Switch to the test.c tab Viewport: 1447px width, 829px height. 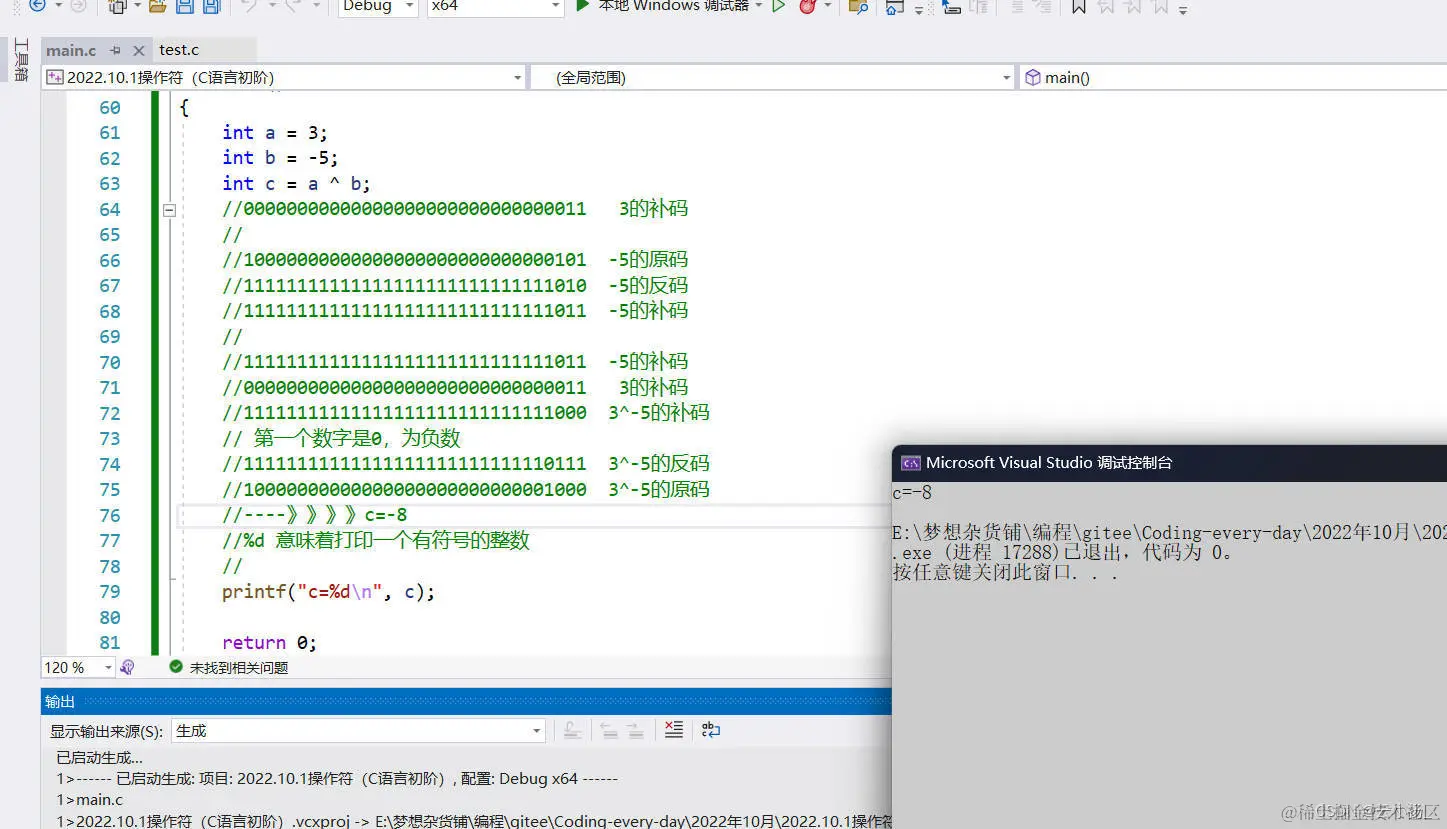coord(179,50)
